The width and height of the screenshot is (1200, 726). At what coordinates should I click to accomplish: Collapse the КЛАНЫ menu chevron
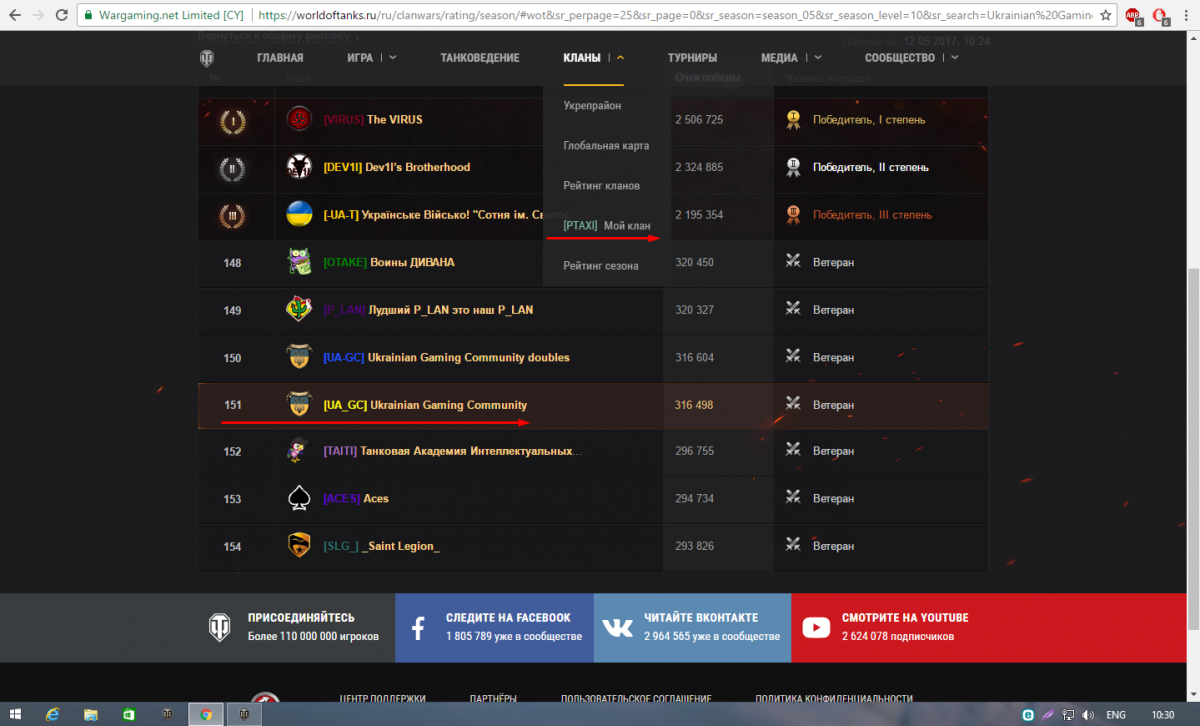coord(620,58)
